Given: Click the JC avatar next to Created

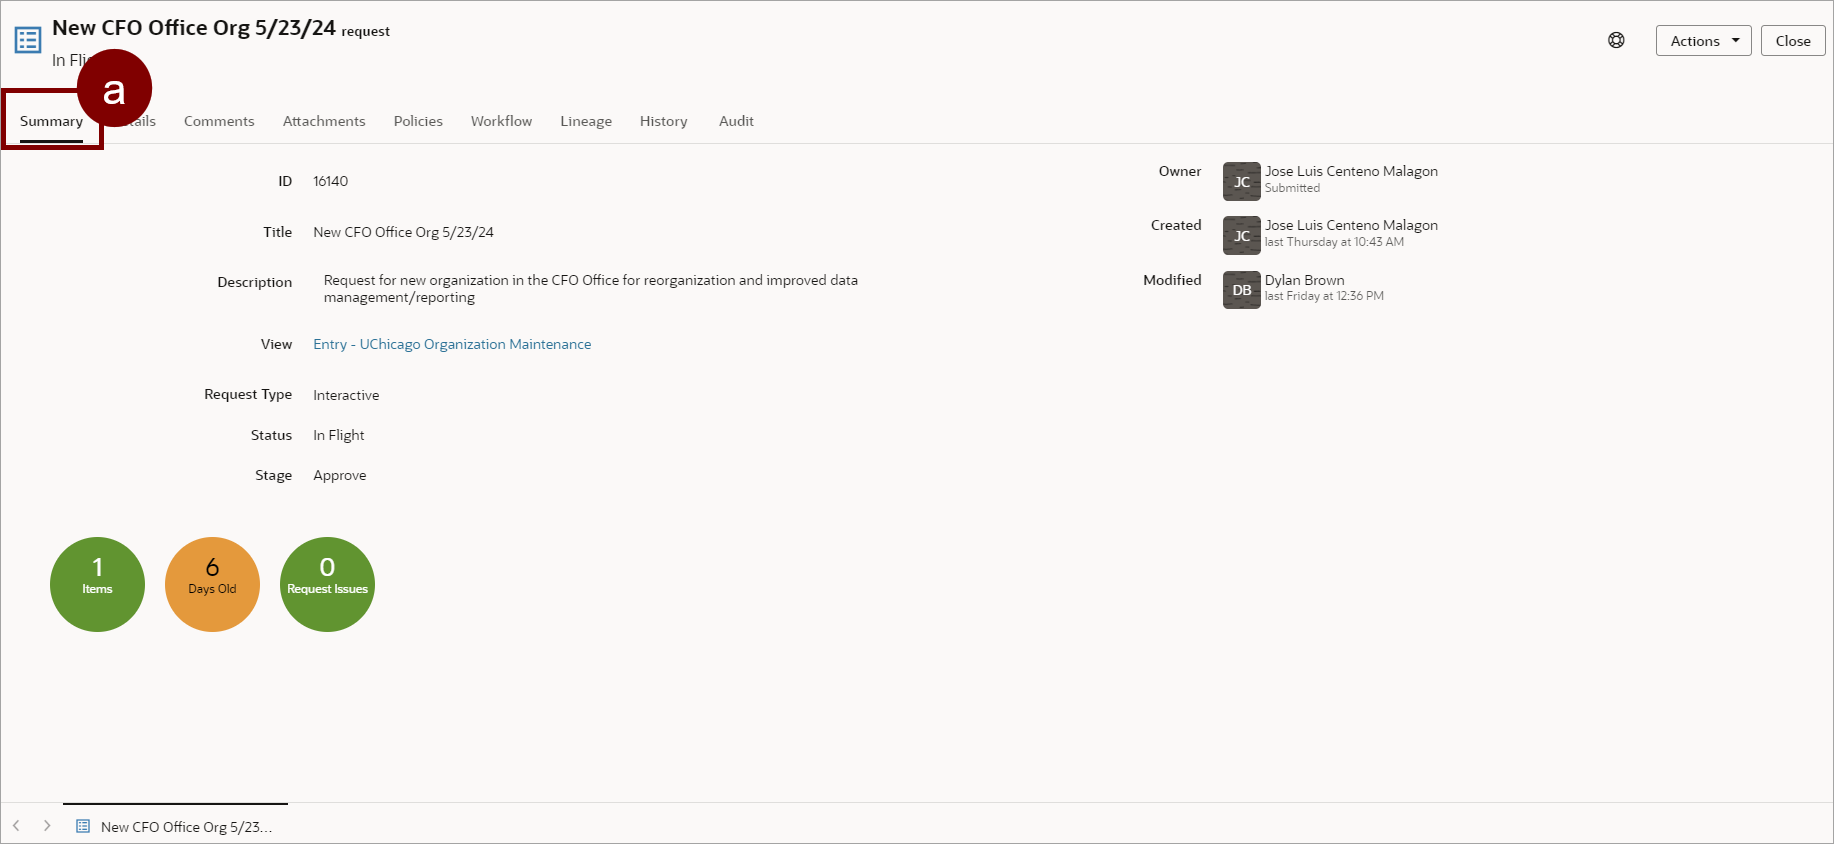Looking at the screenshot, I should click(x=1241, y=236).
